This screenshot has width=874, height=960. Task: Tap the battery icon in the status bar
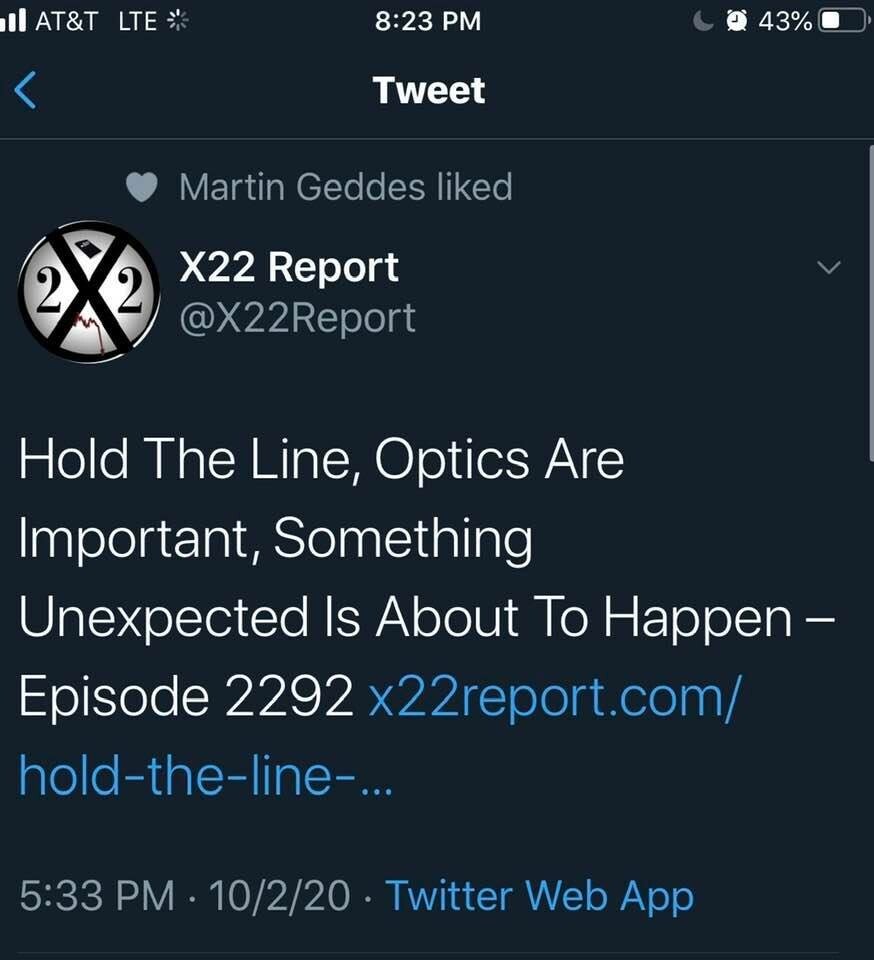tap(842, 20)
